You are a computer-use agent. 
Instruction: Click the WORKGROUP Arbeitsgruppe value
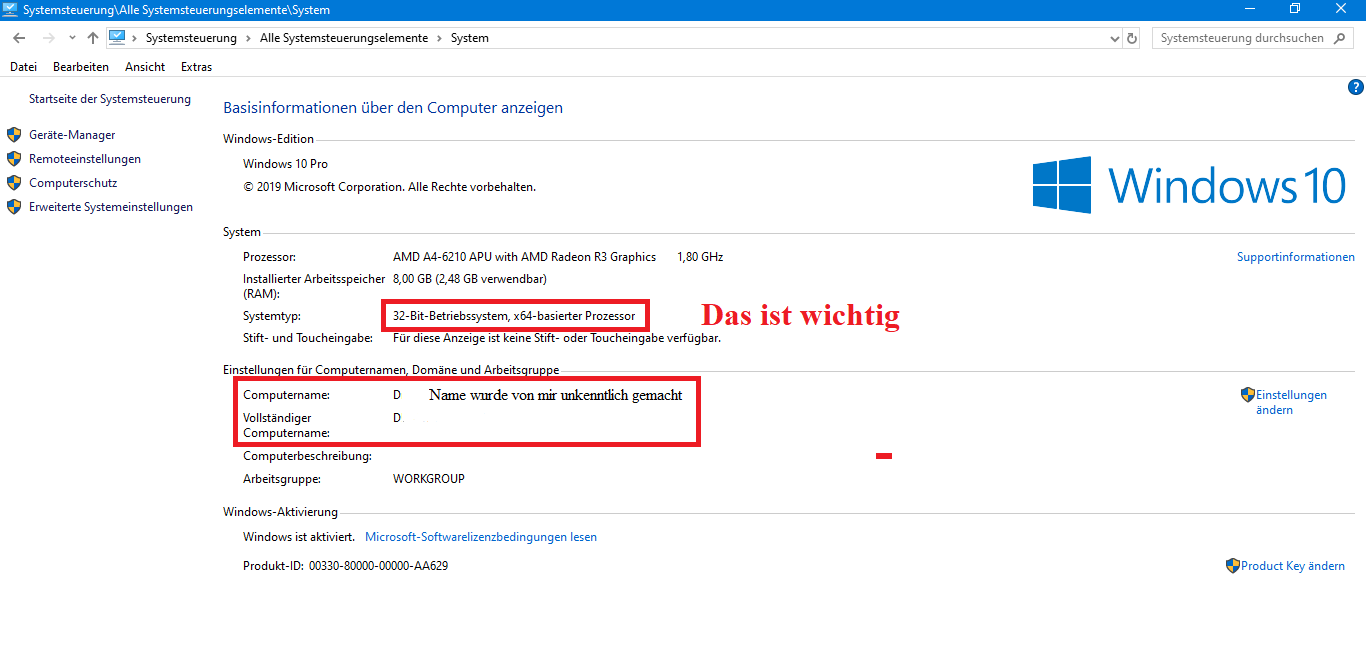(429, 479)
